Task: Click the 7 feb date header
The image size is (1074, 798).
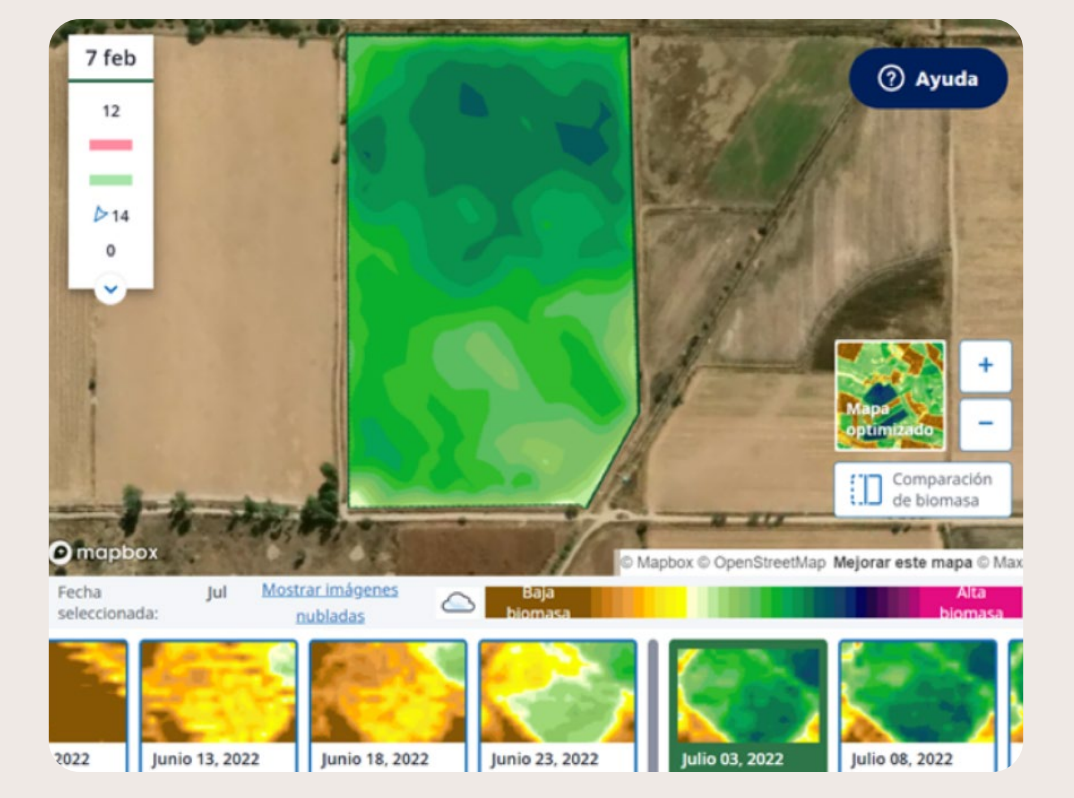Action: [111, 57]
